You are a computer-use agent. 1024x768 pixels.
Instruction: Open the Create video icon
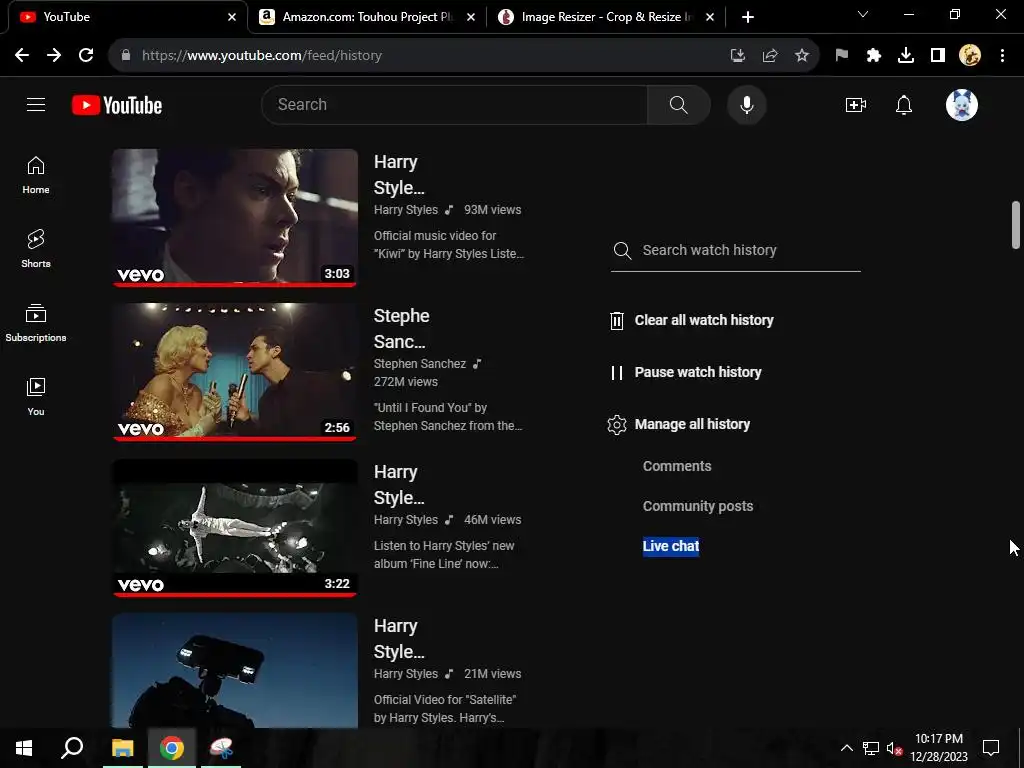(x=856, y=104)
